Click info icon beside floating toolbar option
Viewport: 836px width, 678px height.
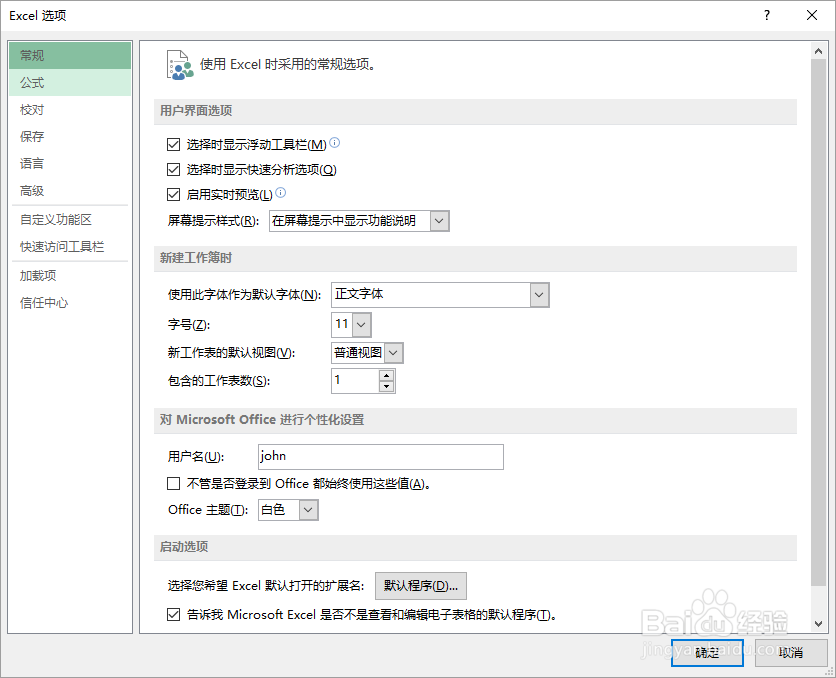pyautogui.click(x=334, y=143)
